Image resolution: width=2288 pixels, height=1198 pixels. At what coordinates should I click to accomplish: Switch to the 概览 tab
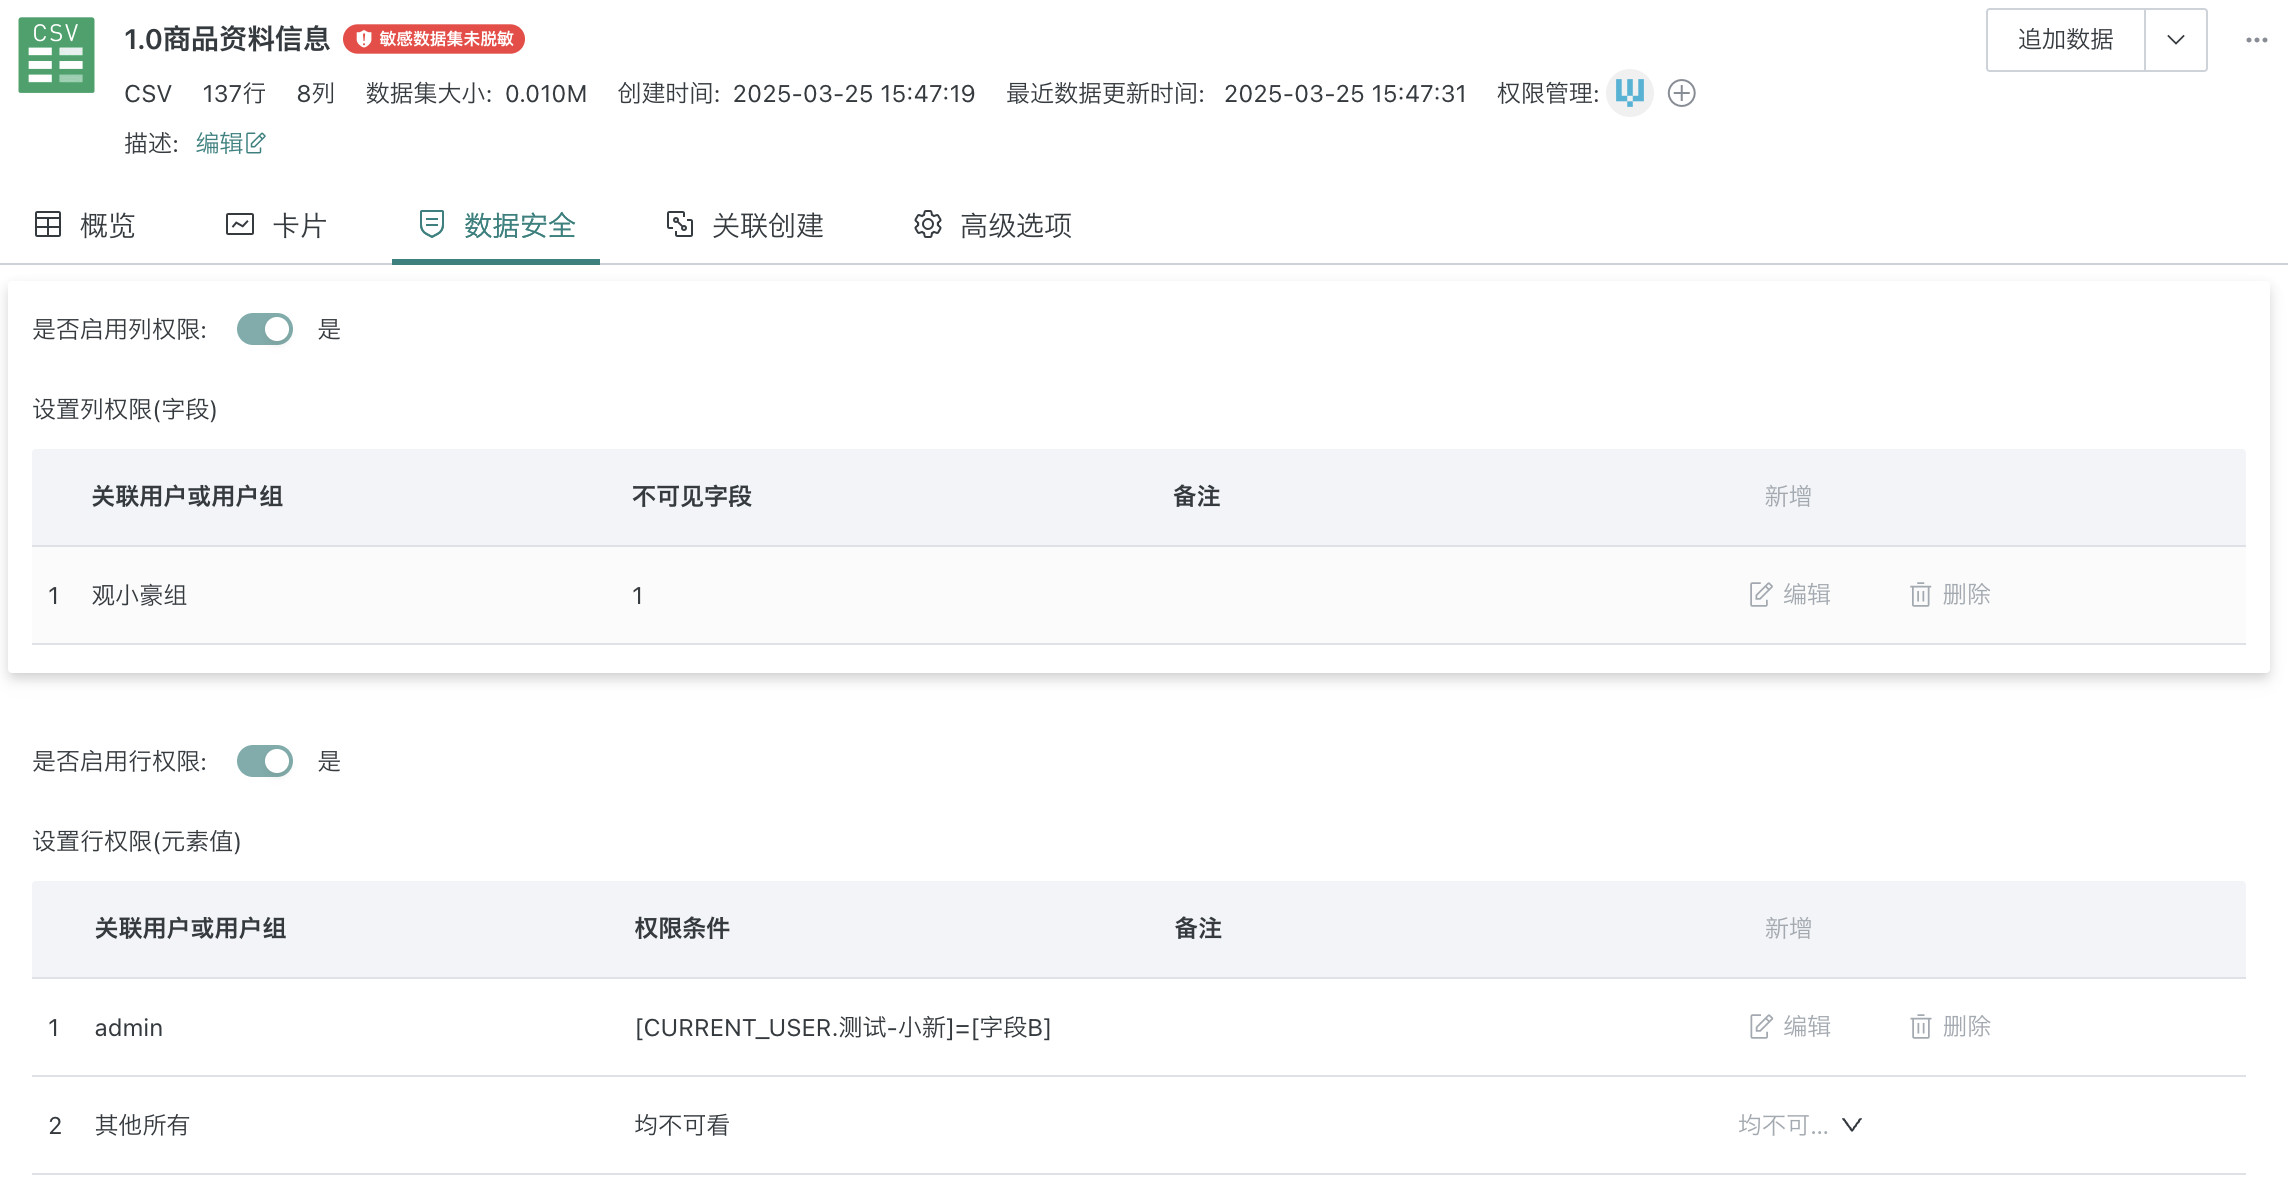(x=86, y=225)
